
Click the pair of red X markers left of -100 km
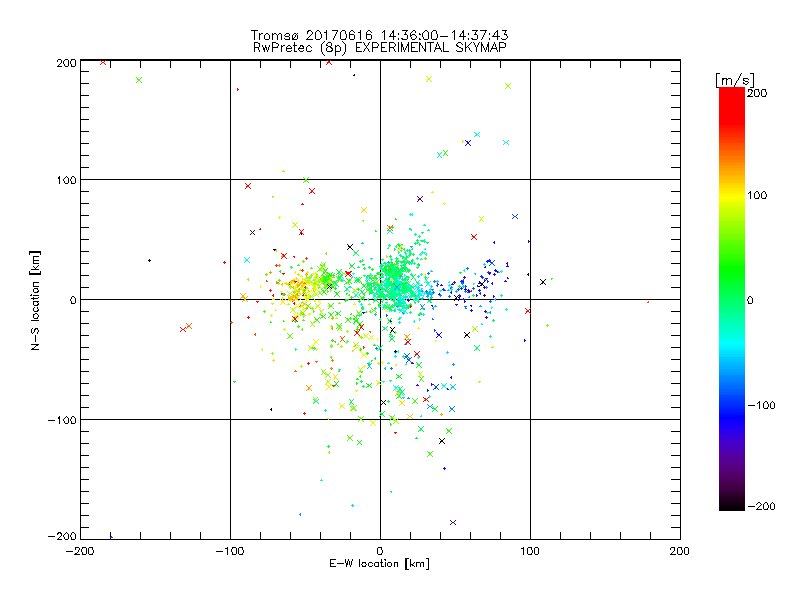pyautogui.click(x=185, y=327)
